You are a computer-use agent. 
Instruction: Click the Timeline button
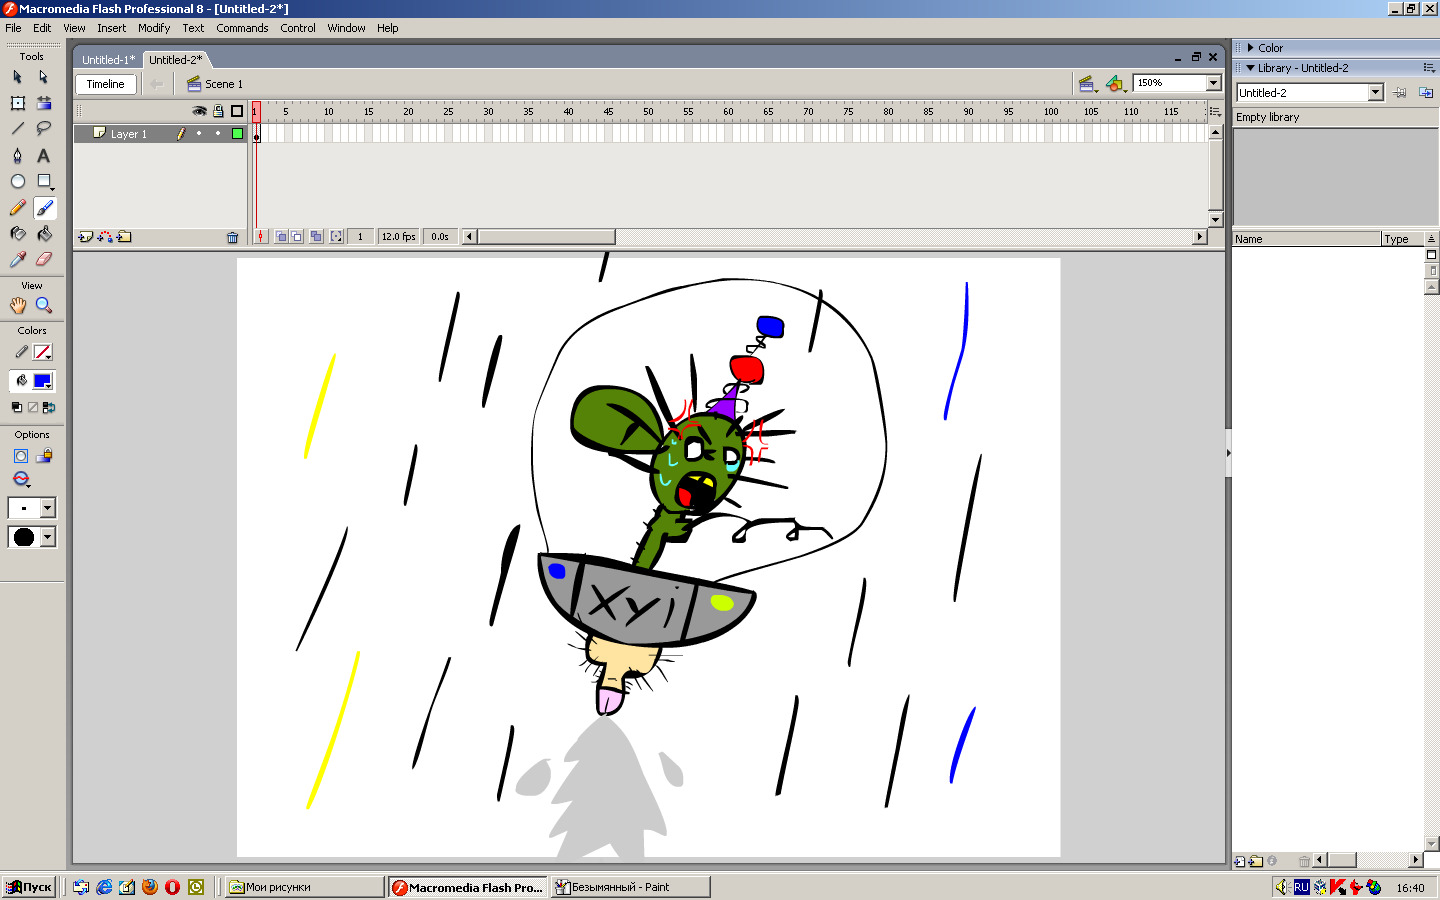(105, 84)
